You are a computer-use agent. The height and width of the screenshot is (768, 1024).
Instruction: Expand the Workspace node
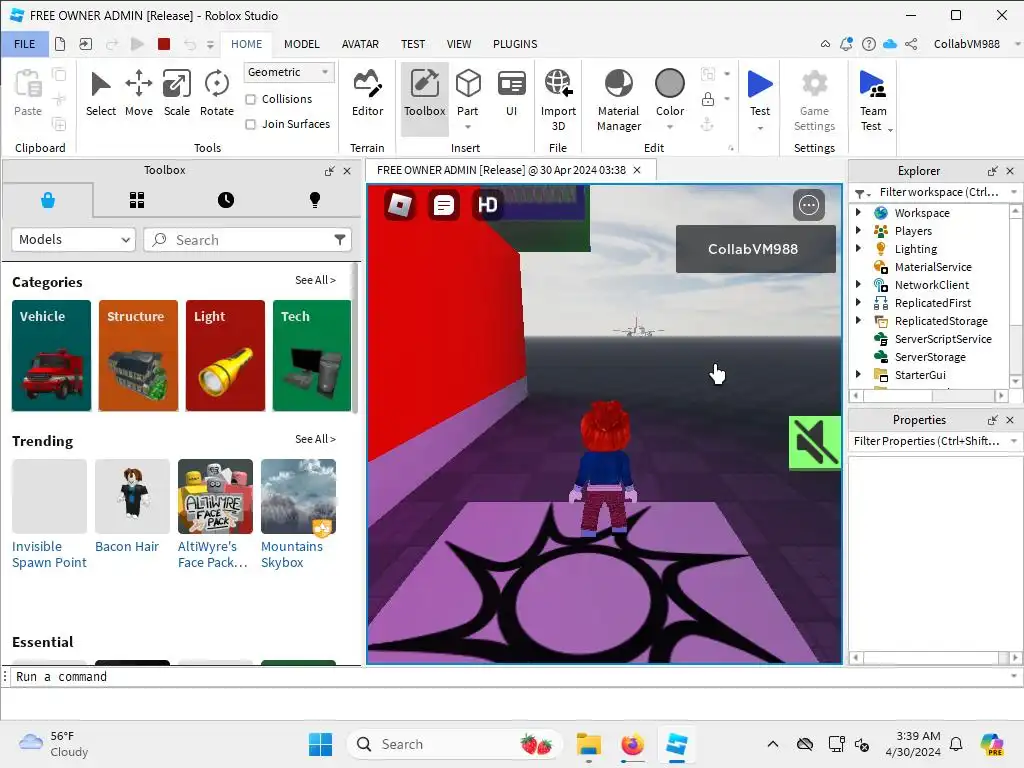[x=858, y=212]
